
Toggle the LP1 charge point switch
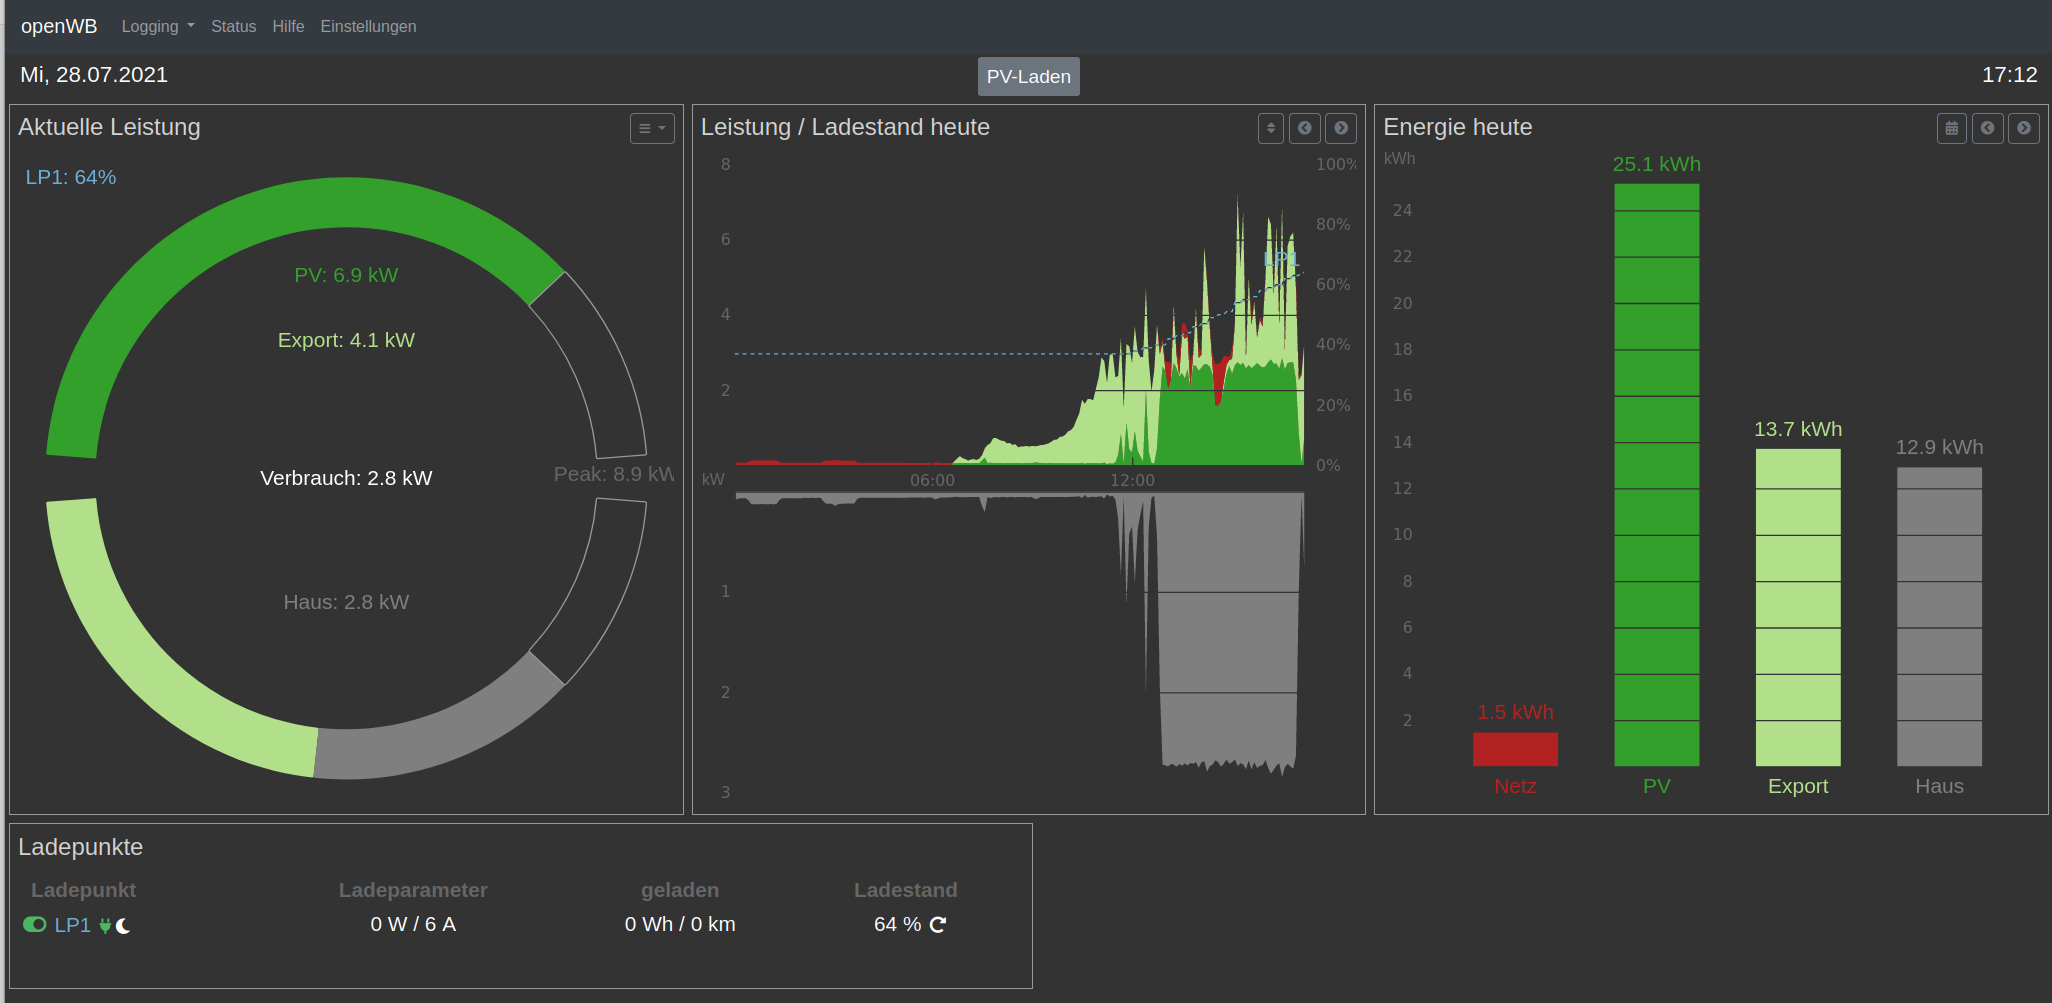point(35,925)
